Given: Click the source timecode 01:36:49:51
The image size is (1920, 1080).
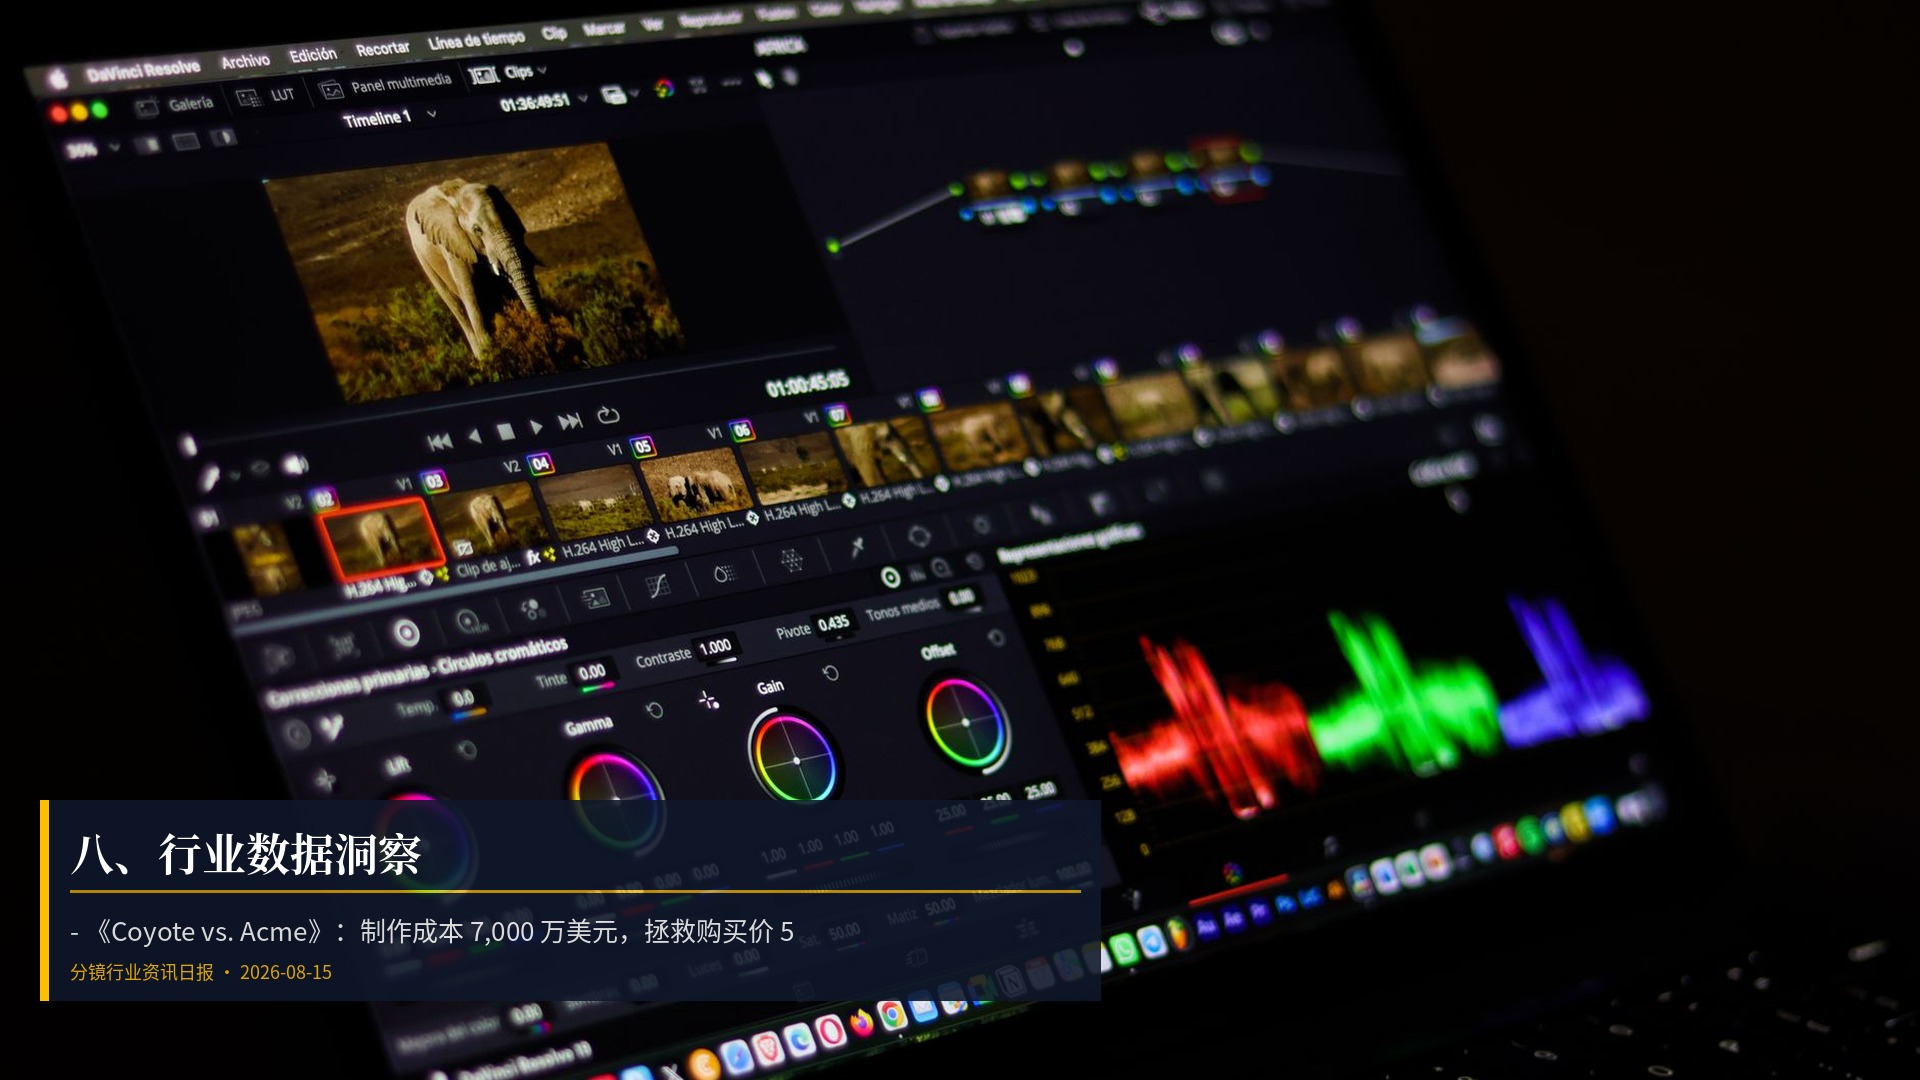Looking at the screenshot, I should [x=535, y=102].
